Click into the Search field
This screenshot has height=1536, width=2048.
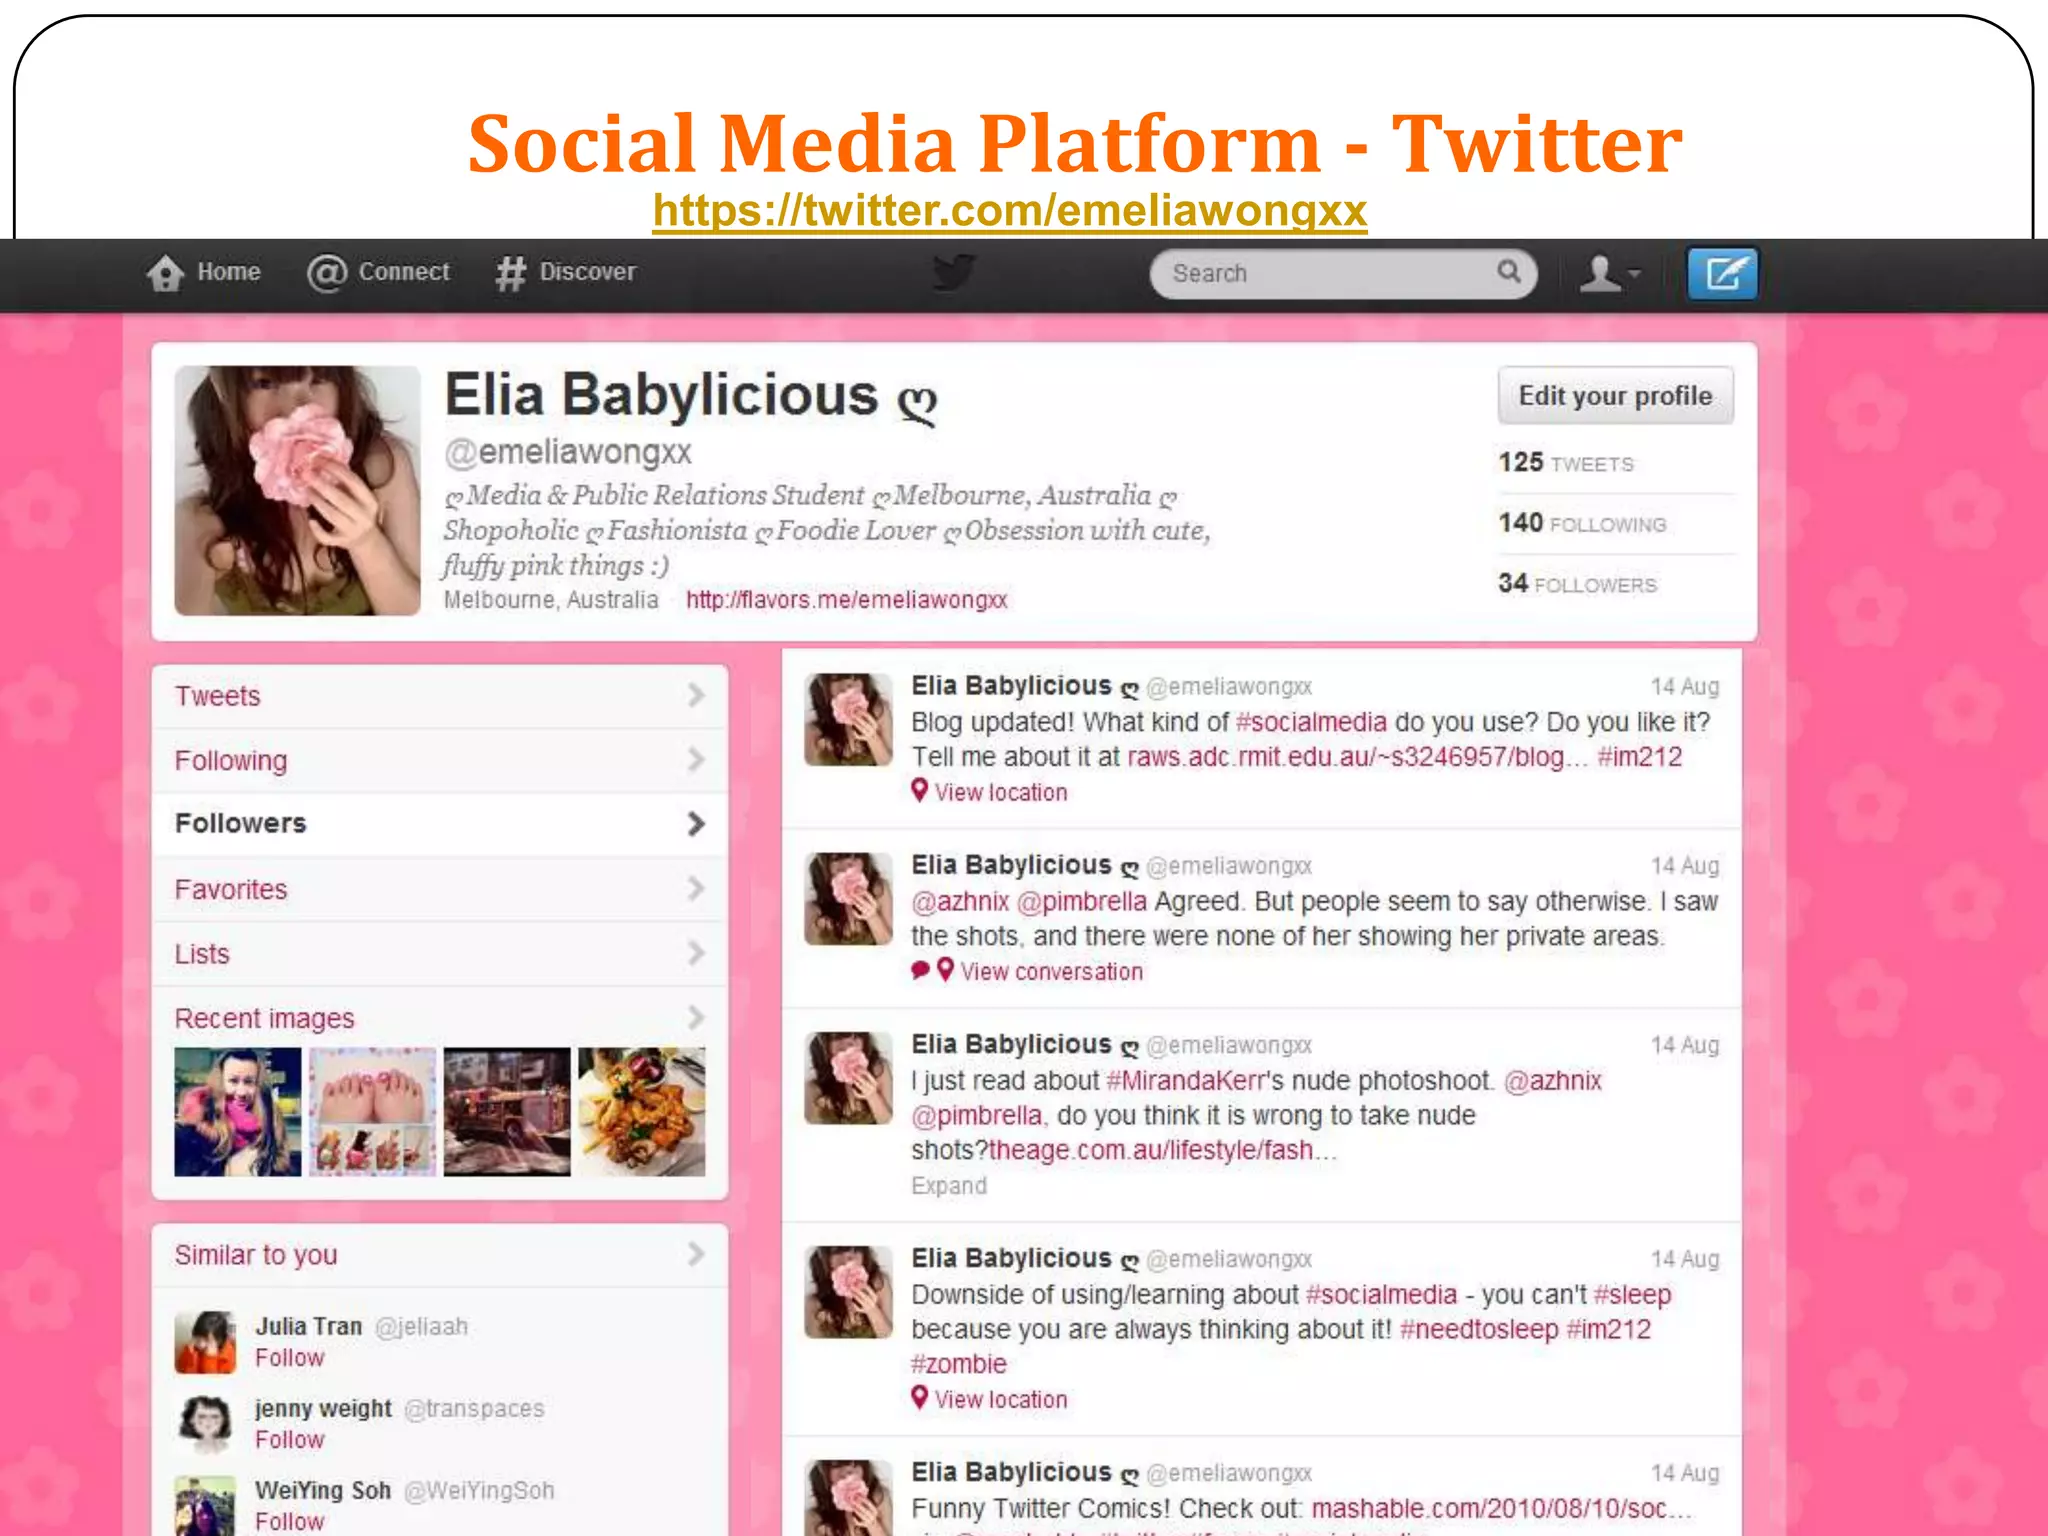coord(1343,273)
